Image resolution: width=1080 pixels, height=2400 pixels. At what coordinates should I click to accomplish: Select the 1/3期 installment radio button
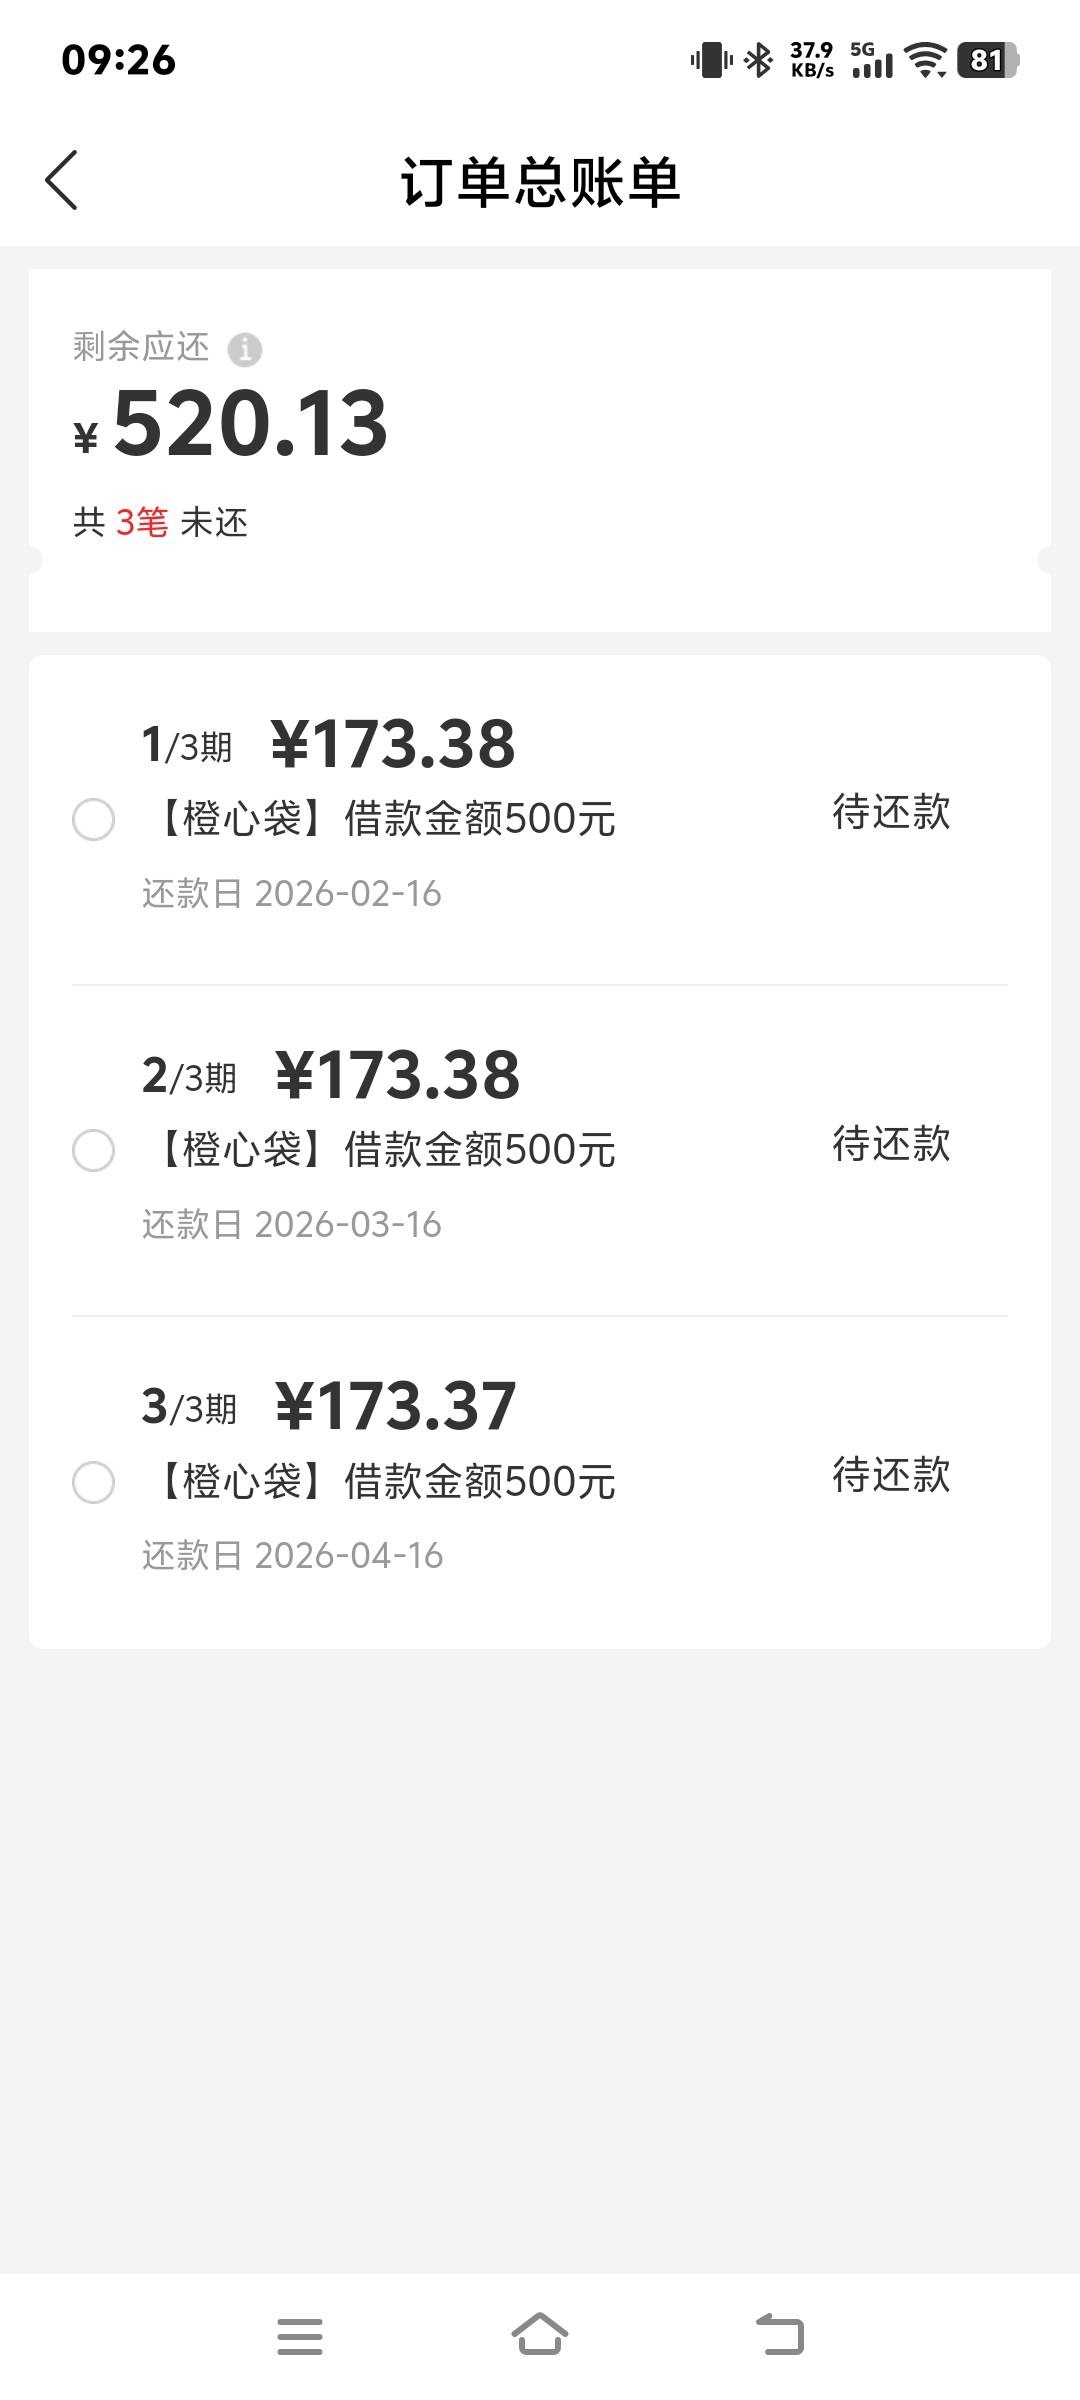pyautogui.click(x=94, y=820)
